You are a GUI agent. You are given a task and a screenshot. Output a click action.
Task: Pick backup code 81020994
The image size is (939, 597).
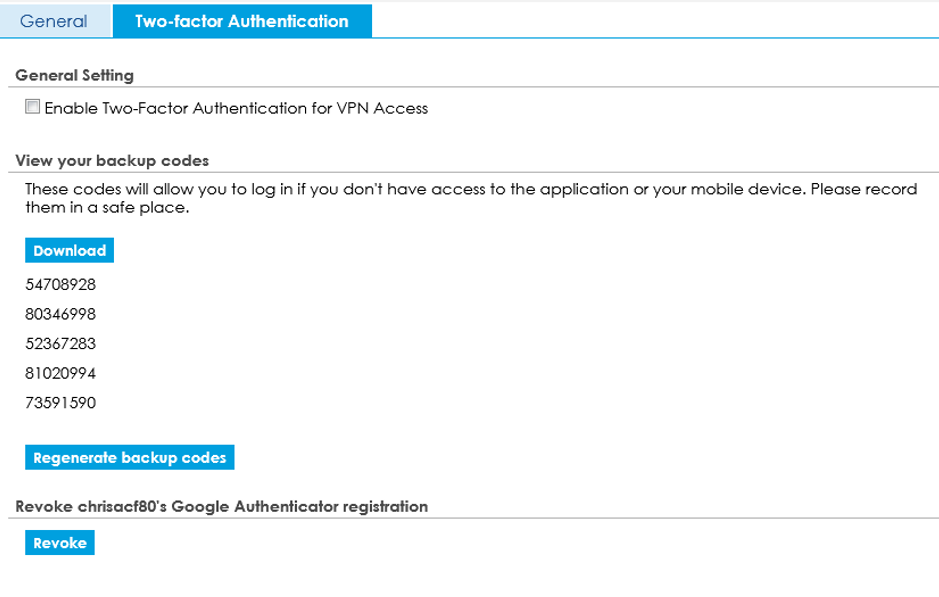pos(60,373)
